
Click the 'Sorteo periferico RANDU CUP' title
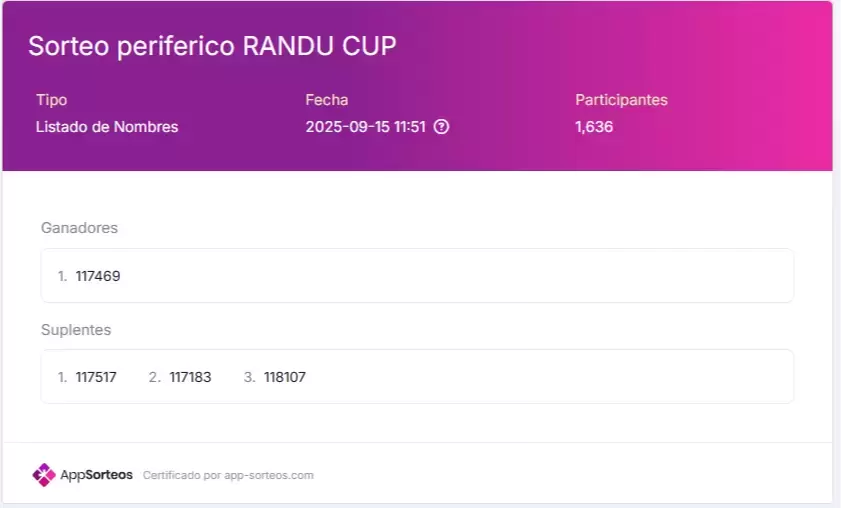click(212, 46)
